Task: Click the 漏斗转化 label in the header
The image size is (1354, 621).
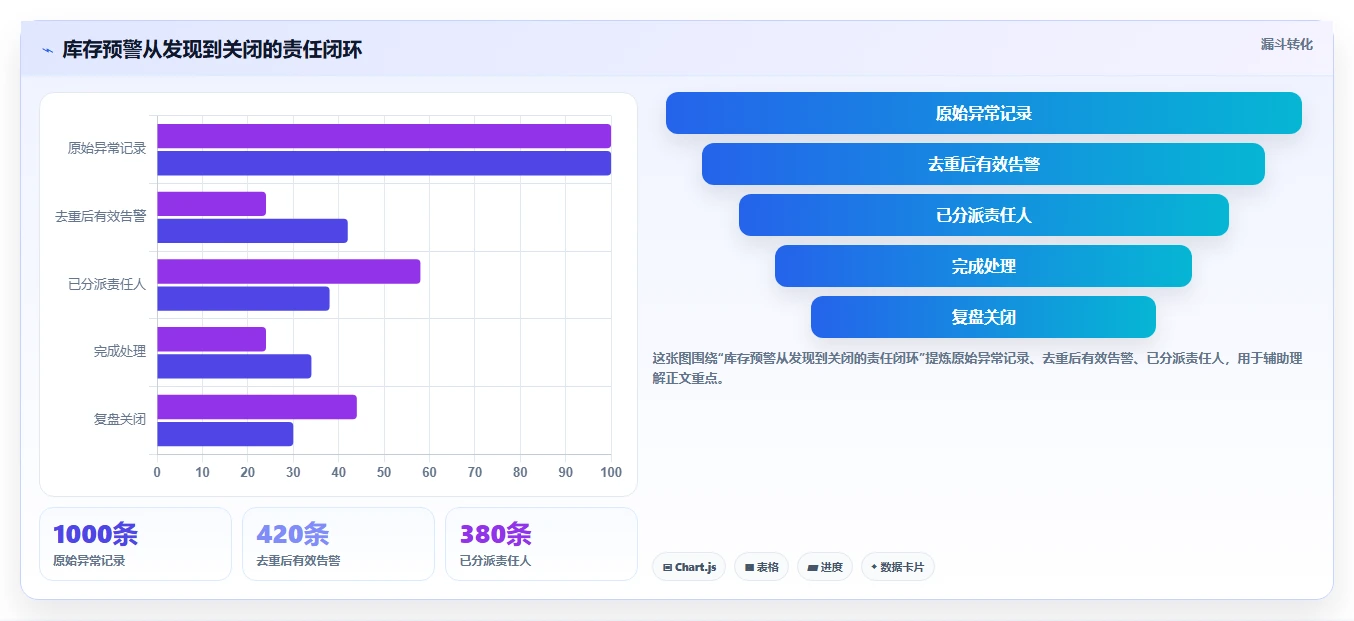Action: 1286,44
